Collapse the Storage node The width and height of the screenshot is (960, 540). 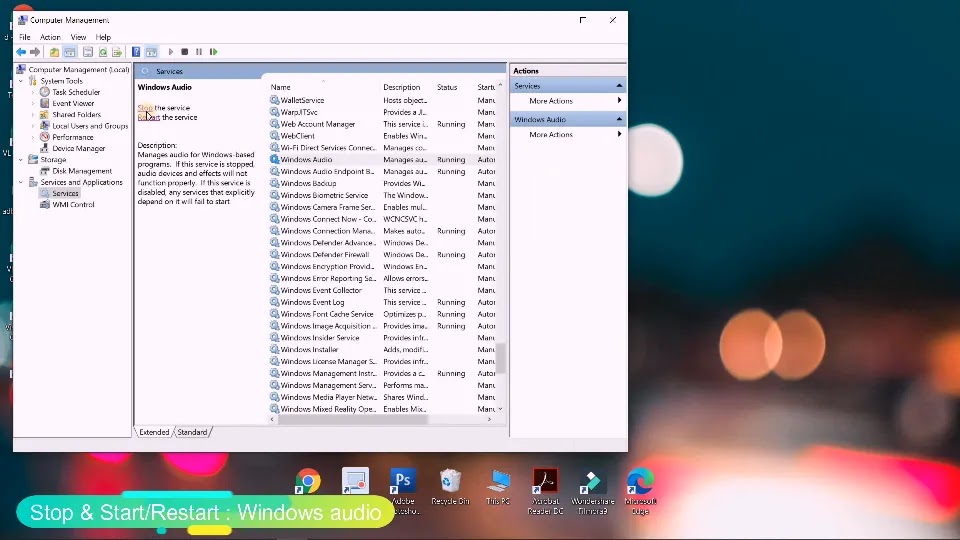[21, 160]
